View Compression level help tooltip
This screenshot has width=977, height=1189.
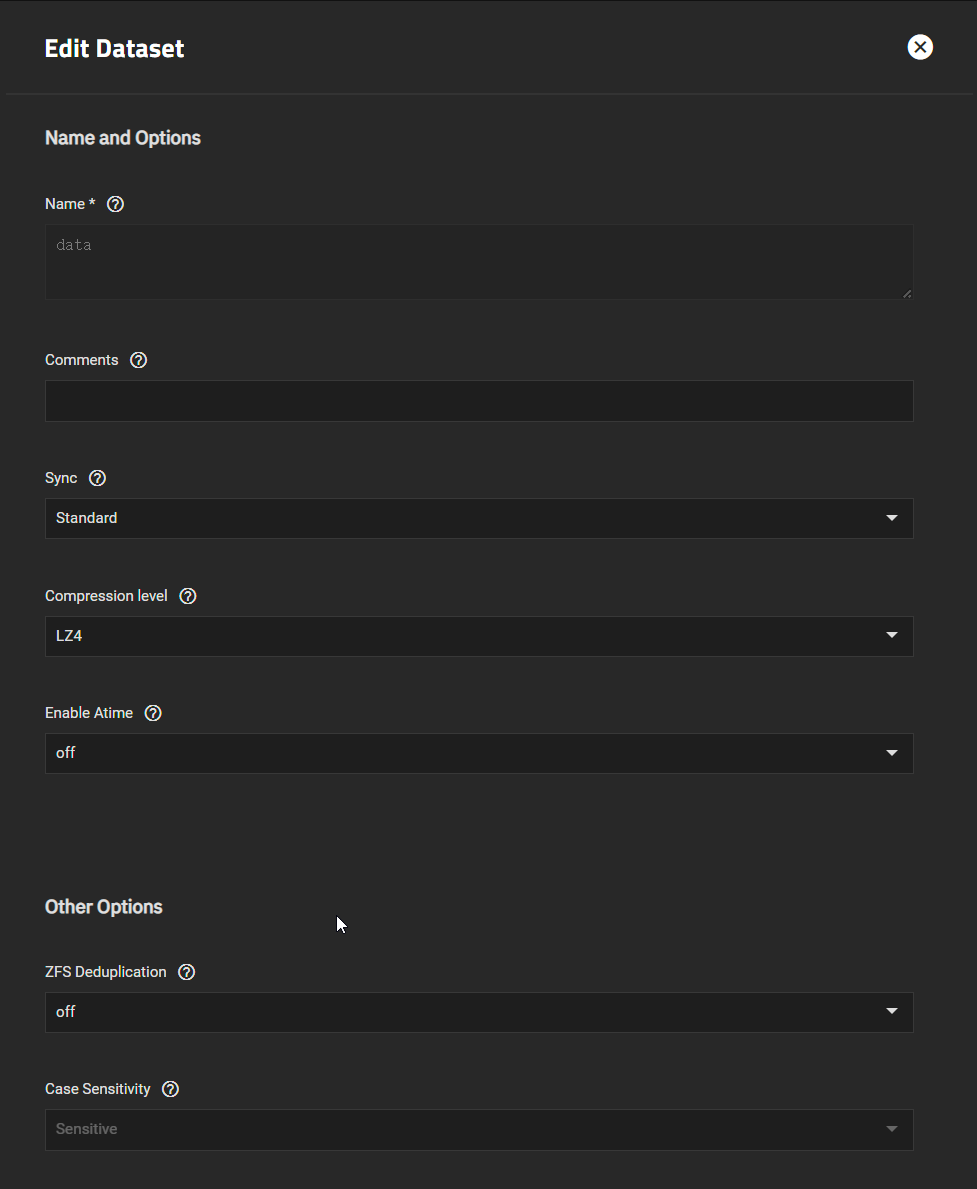click(x=187, y=596)
